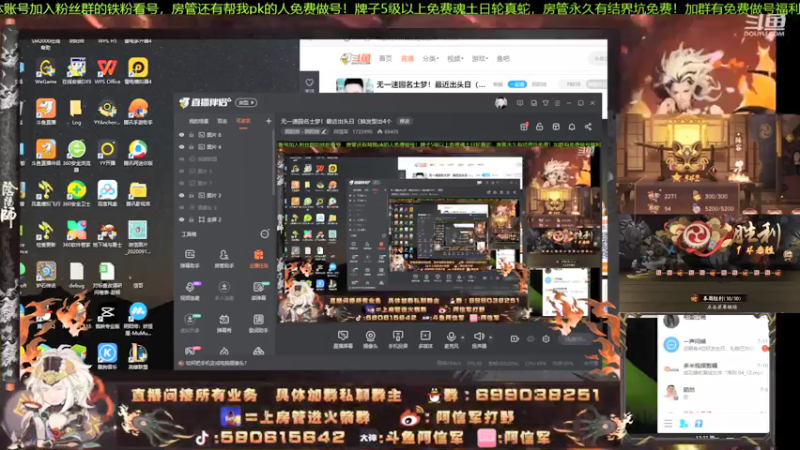Click the Douyu logo on website
800x450 pixels.
coord(356,59)
